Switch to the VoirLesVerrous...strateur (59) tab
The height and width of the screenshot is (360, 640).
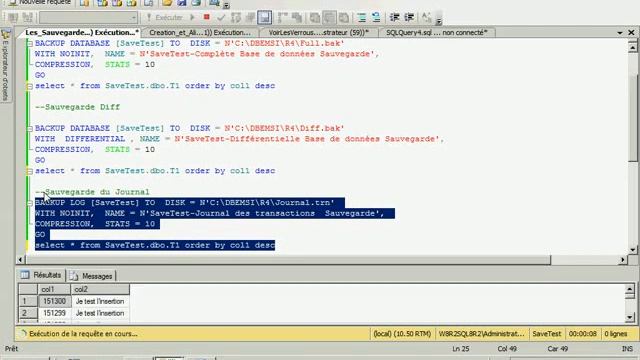click(318, 32)
